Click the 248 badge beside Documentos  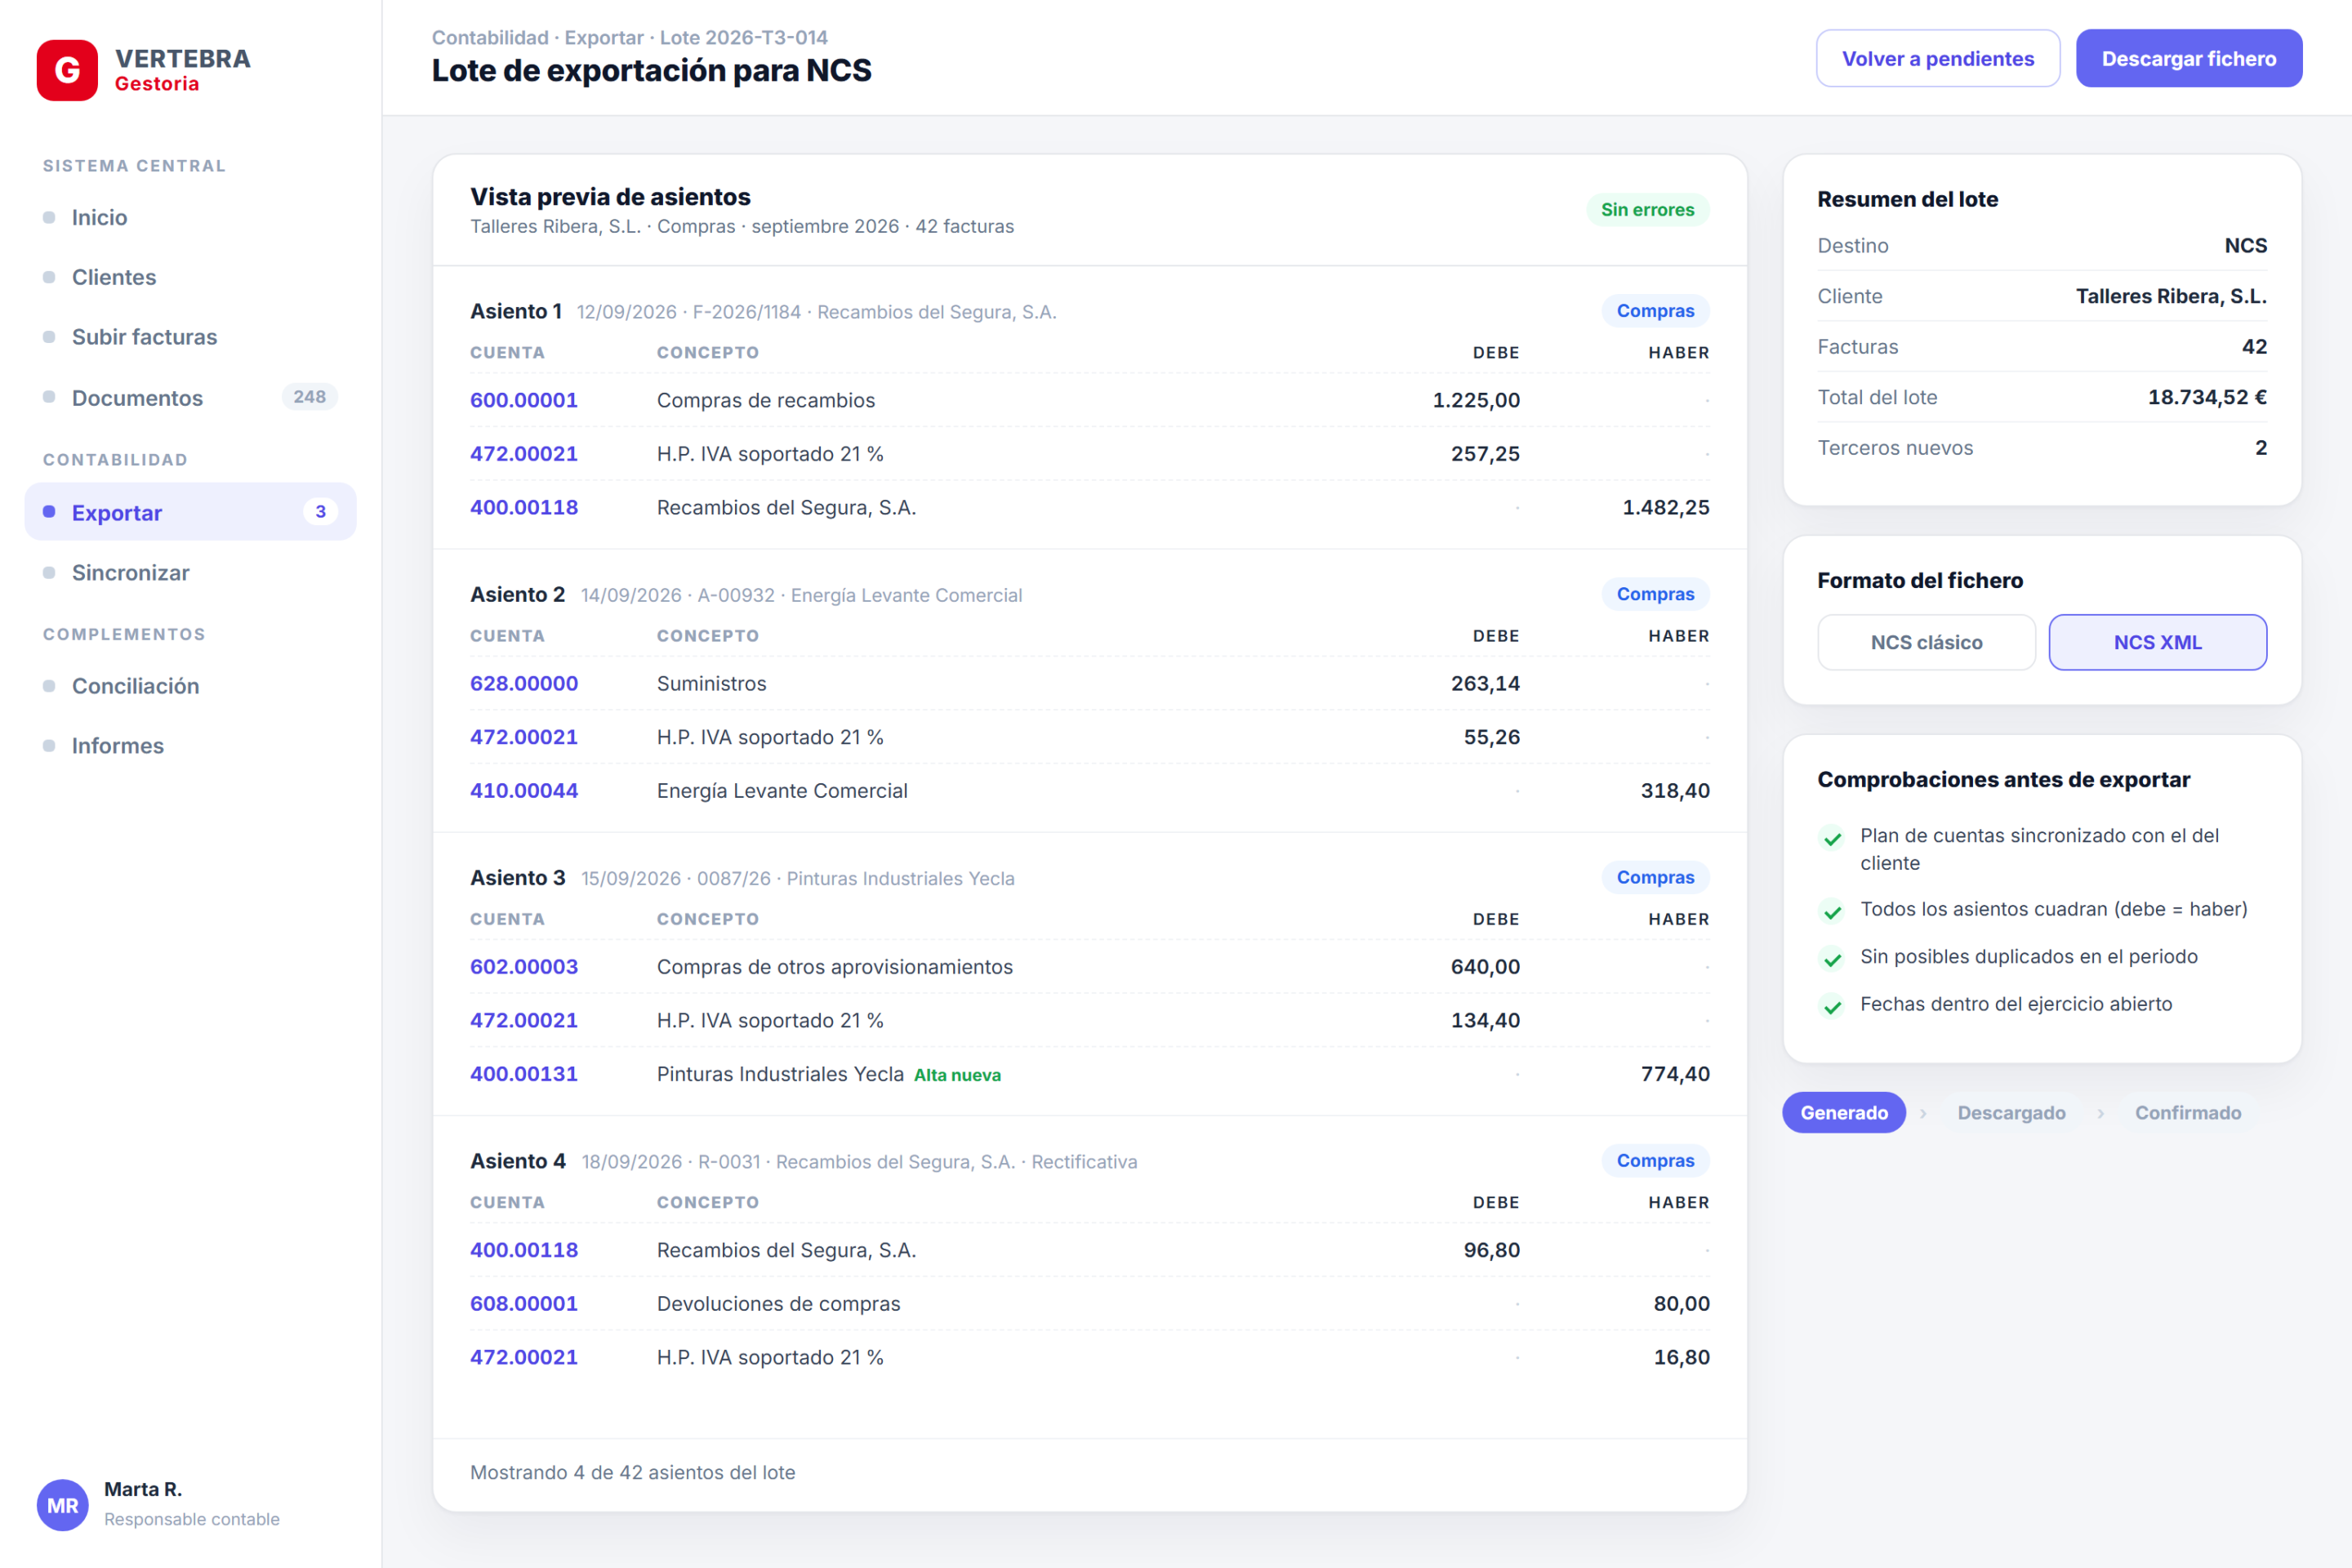click(309, 397)
